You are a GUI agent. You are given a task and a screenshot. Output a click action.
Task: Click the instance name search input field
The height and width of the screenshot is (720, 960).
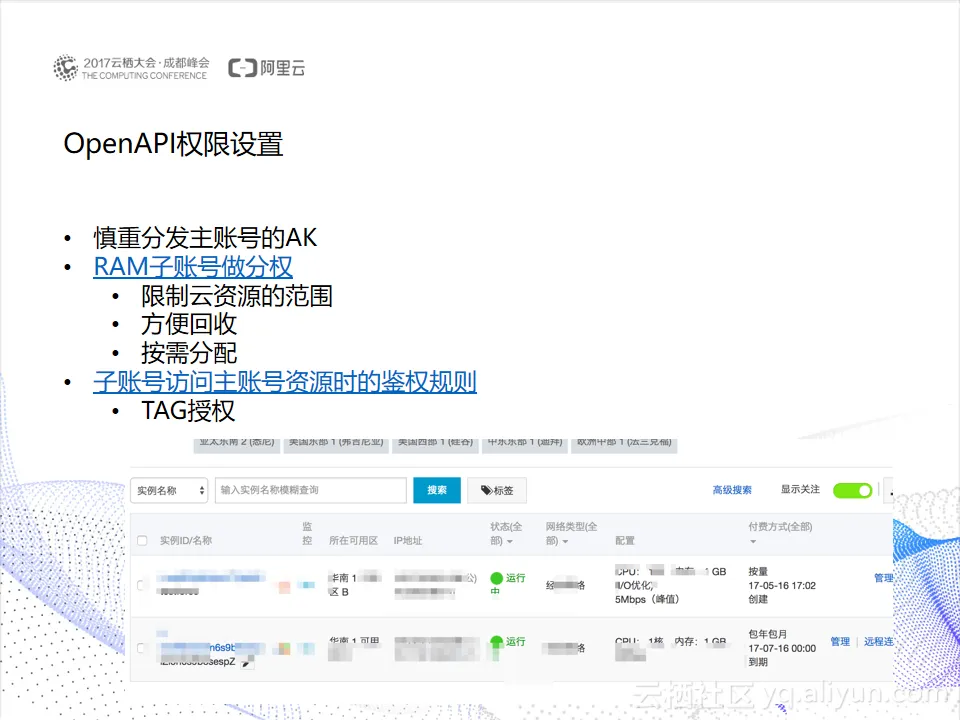(x=310, y=490)
